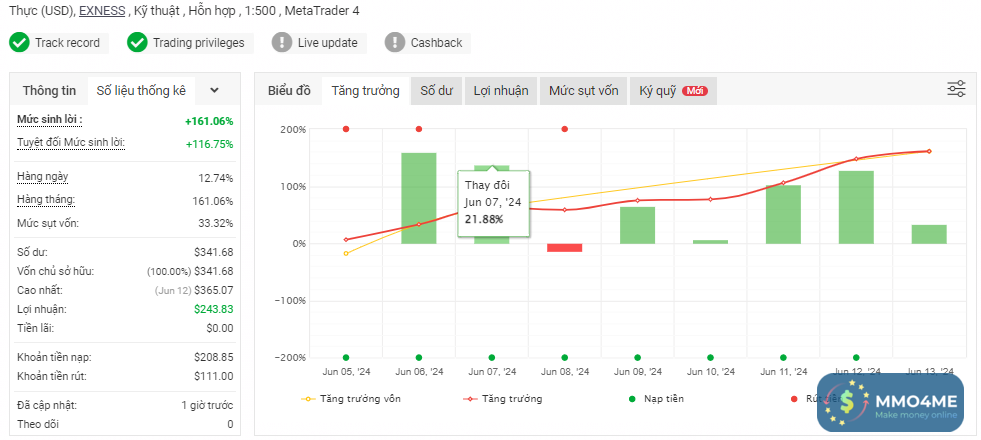Click the green Track record checkmark icon
Image resolution: width=981 pixels, height=440 pixels.
coord(19,43)
